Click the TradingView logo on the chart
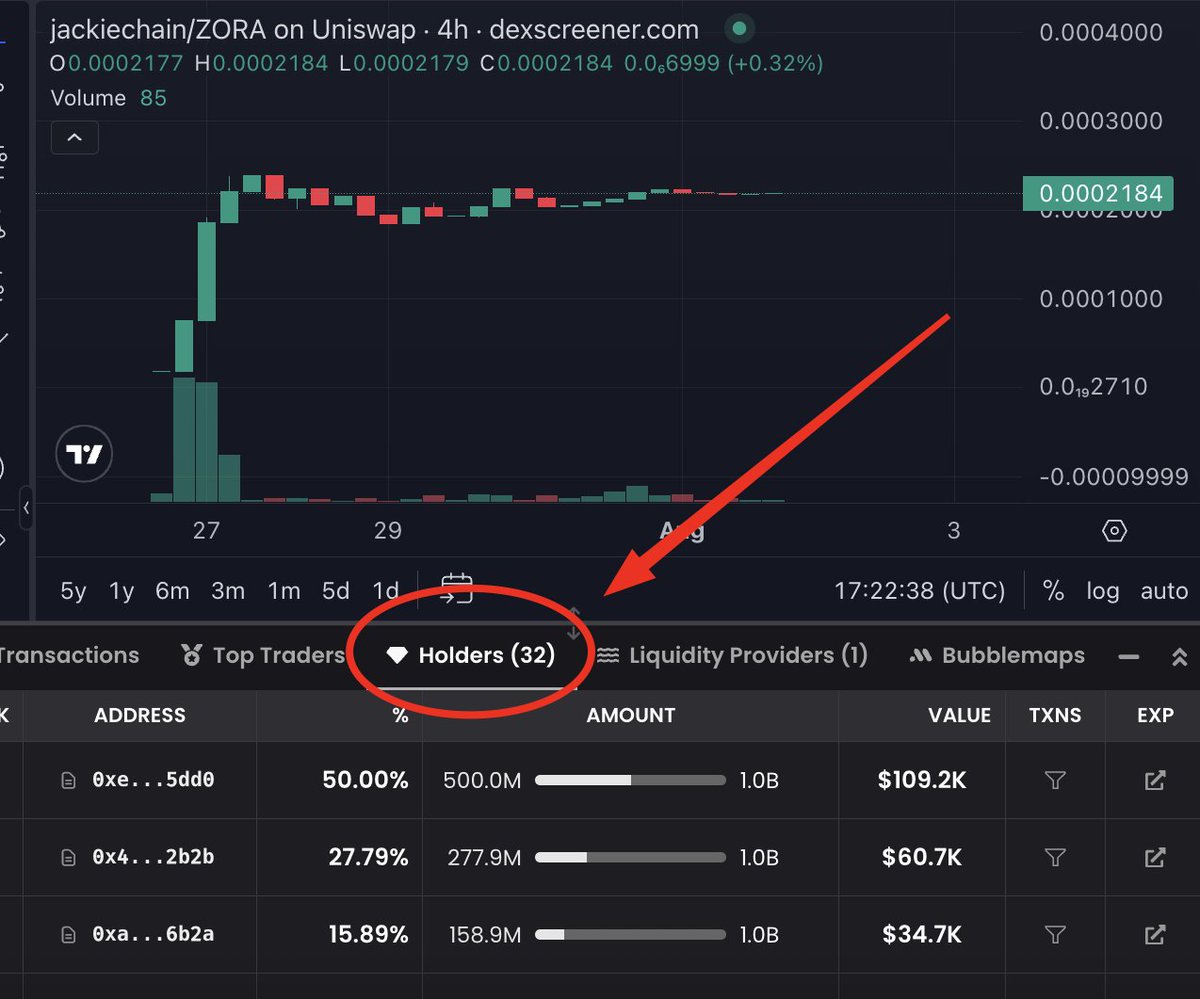Viewport: 1200px width, 999px height. tap(85, 455)
